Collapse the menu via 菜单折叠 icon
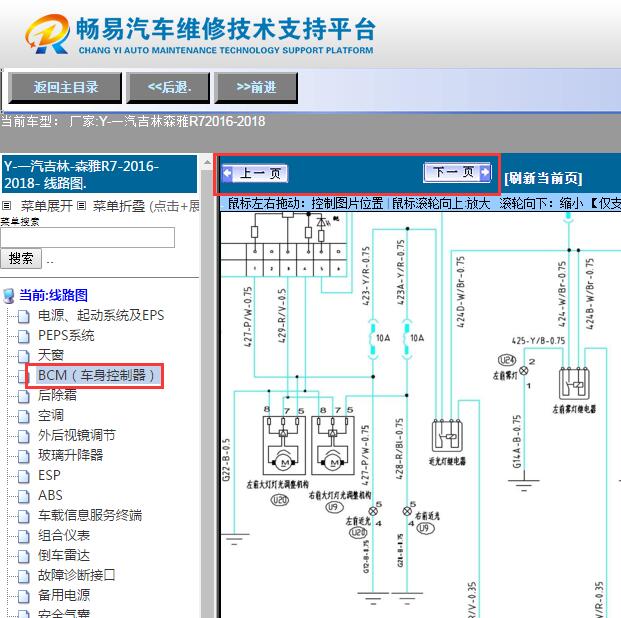The height and width of the screenshot is (618, 621). pos(81,206)
